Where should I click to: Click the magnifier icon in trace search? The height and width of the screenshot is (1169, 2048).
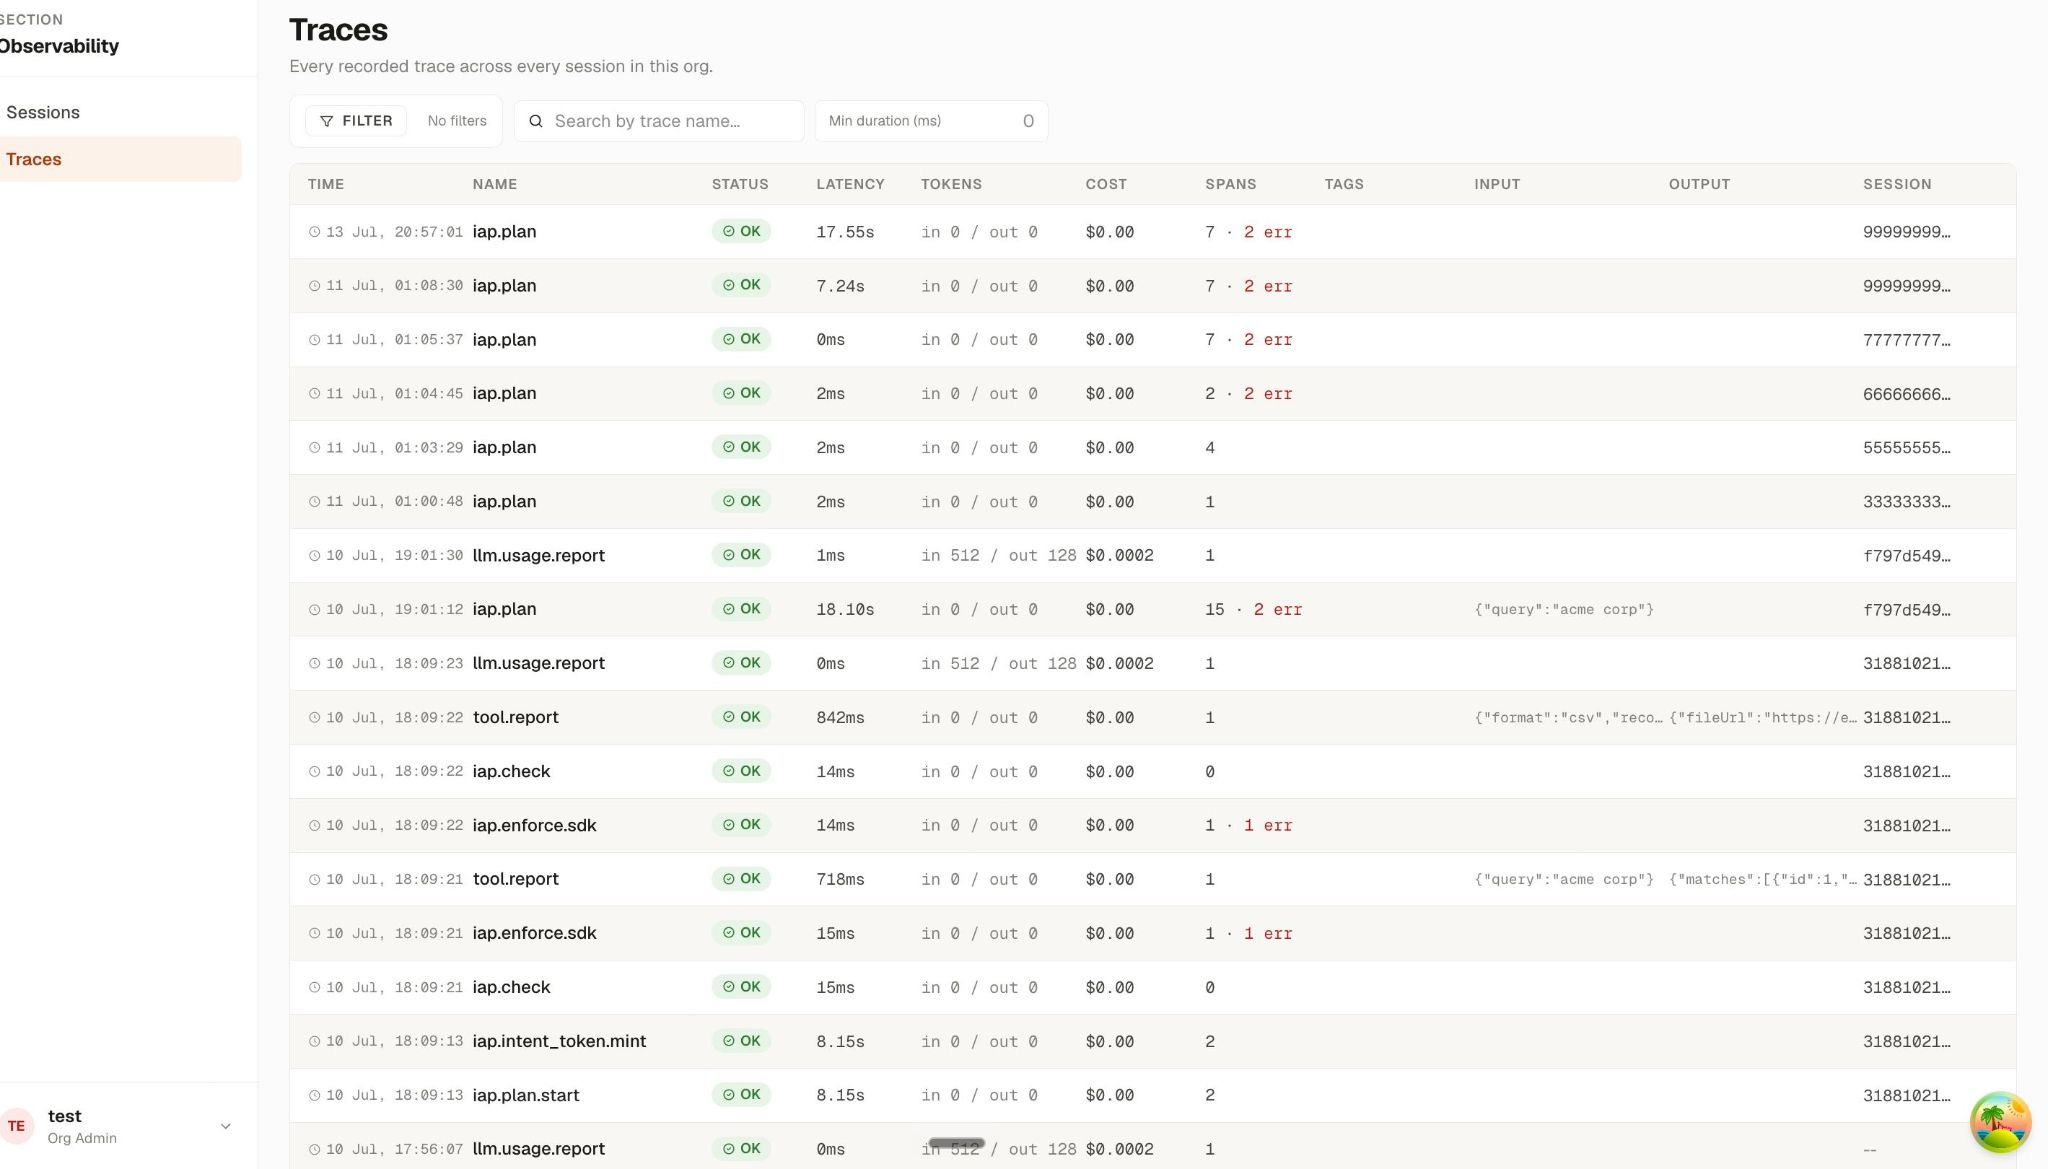tap(536, 121)
